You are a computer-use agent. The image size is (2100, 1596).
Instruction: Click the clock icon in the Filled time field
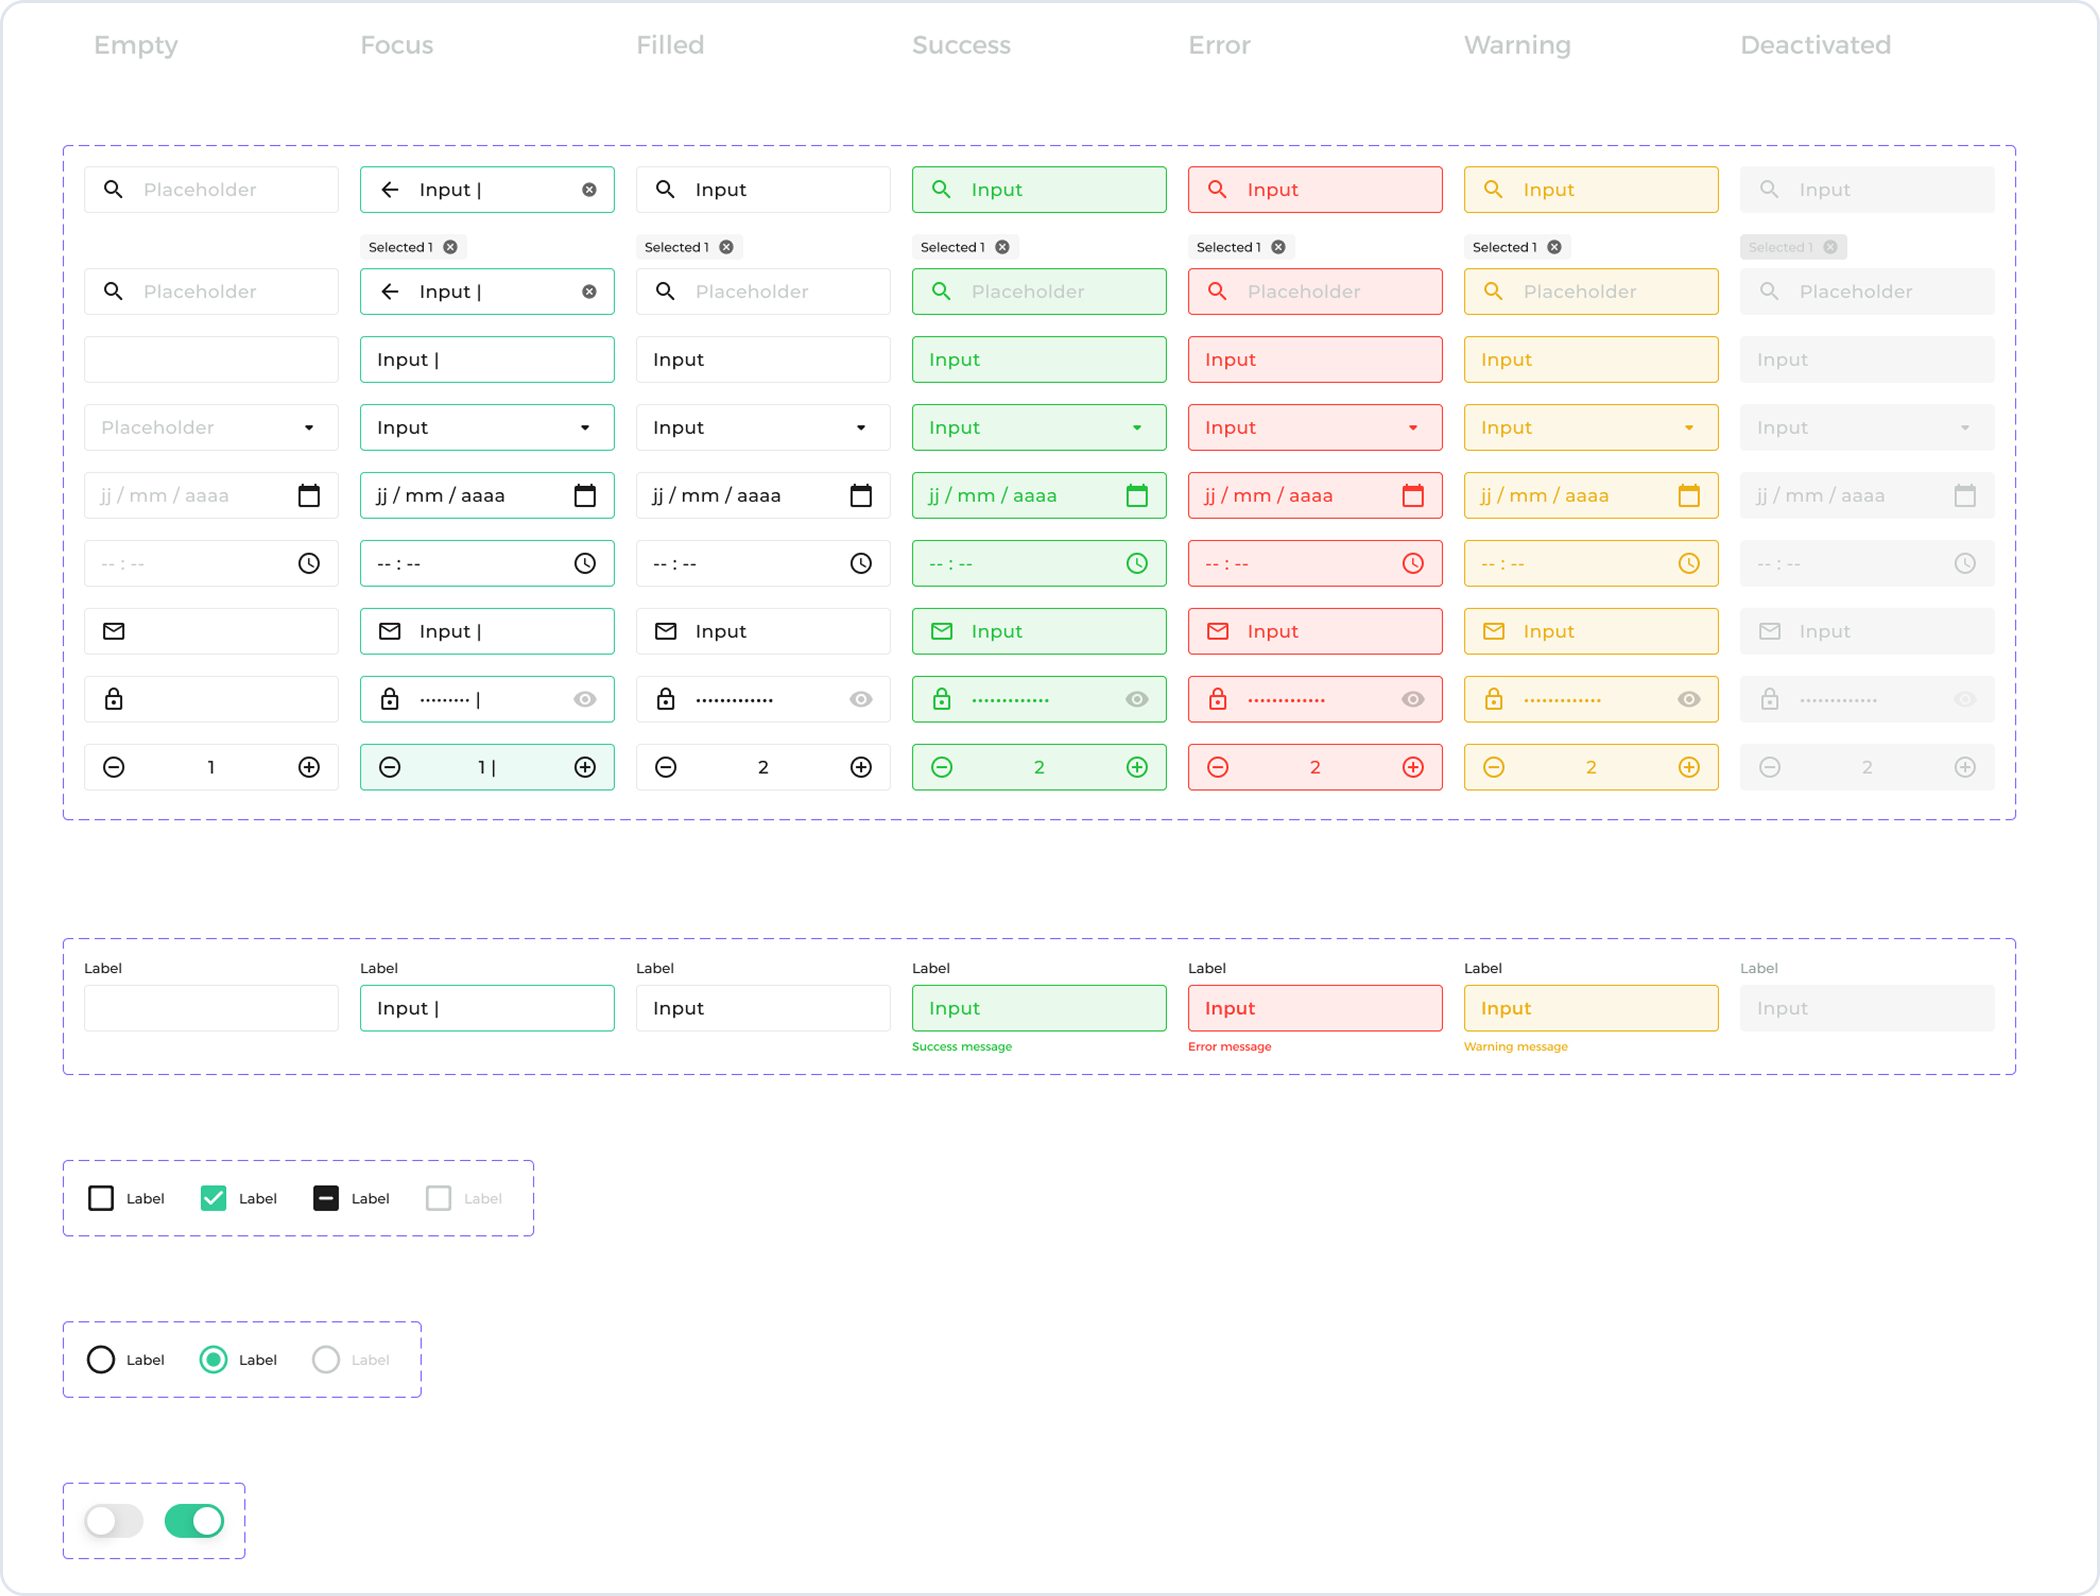[x=861, y=563]
